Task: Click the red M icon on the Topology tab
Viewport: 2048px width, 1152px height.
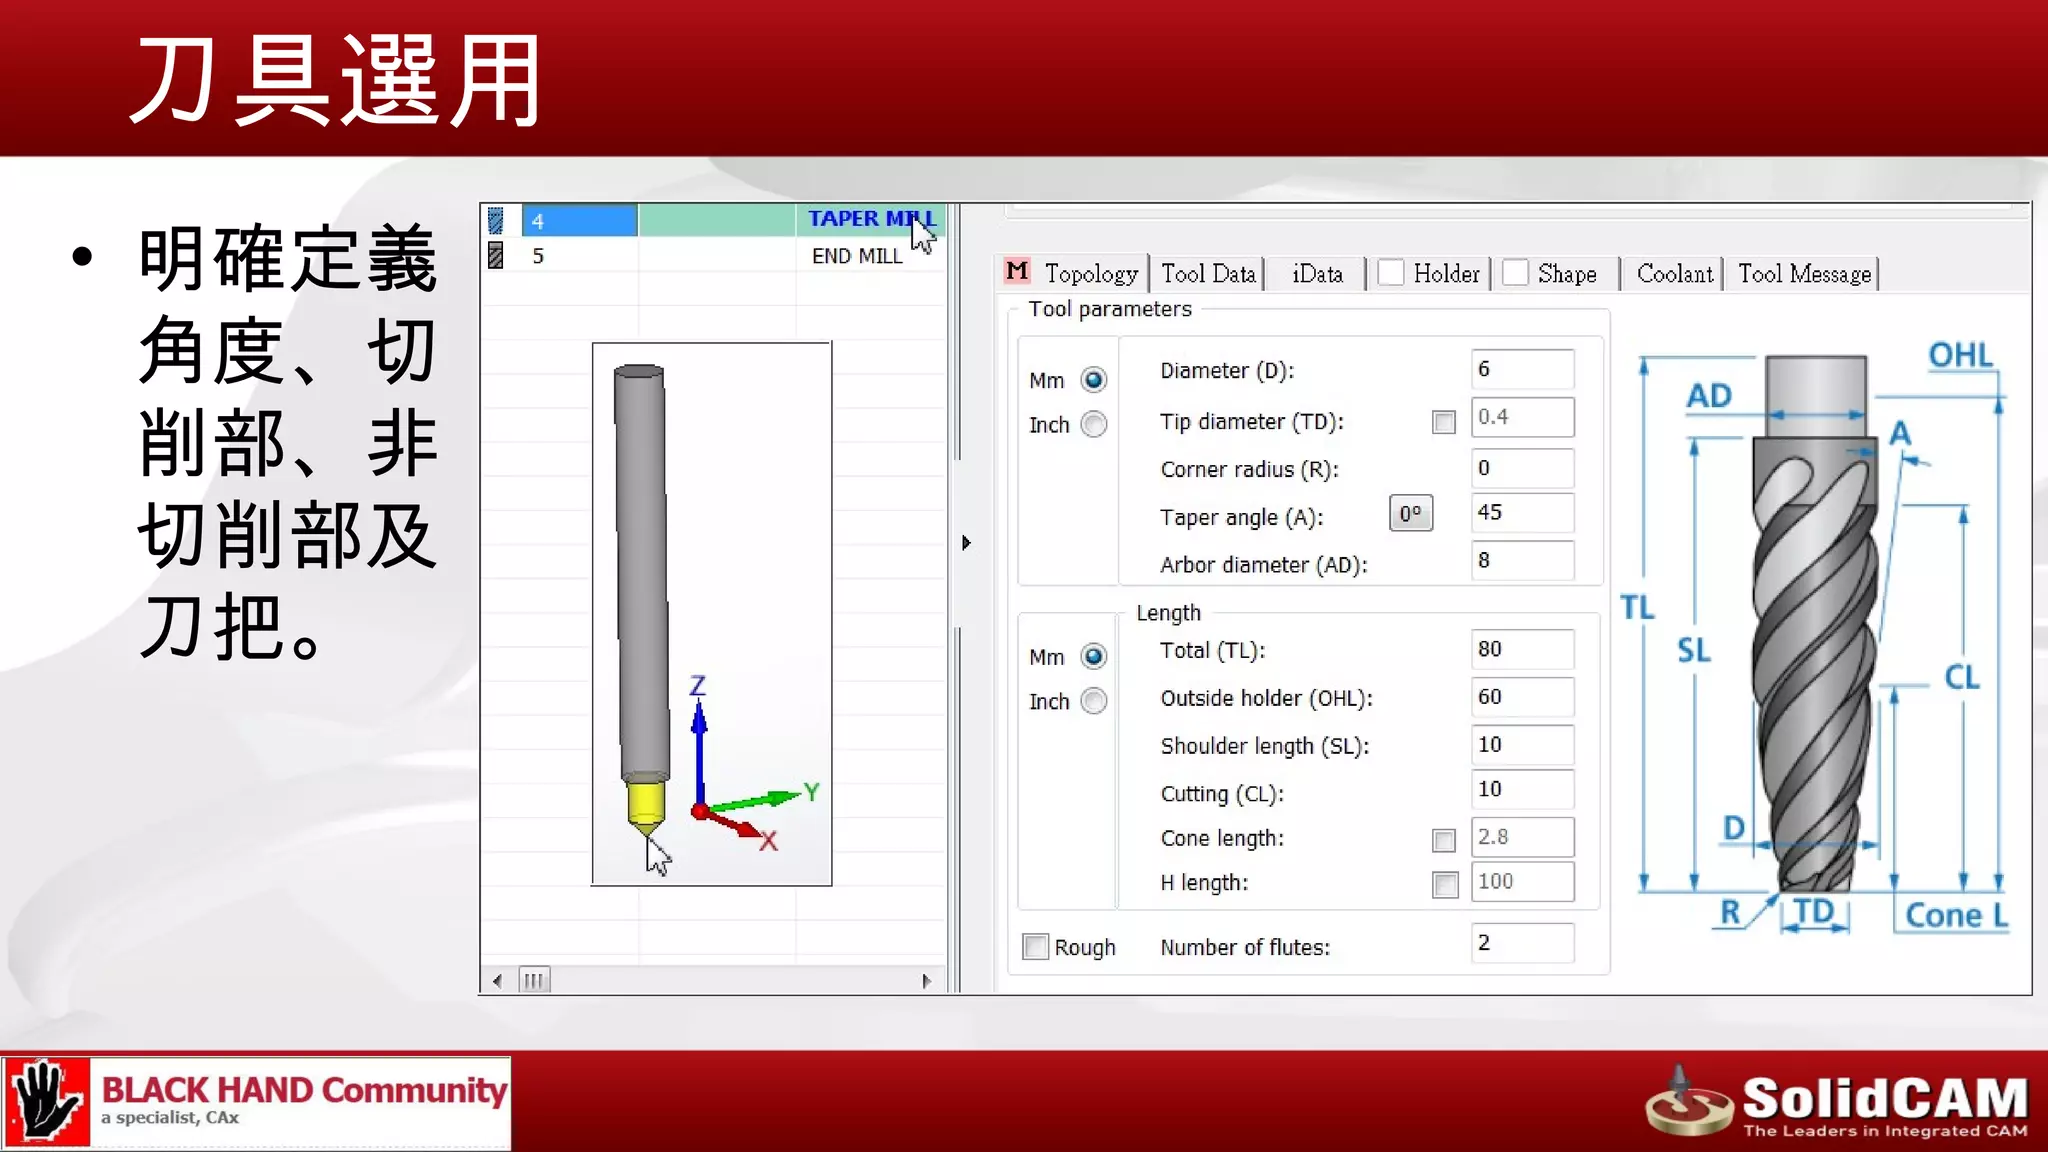Action: tap(1017, 271)
